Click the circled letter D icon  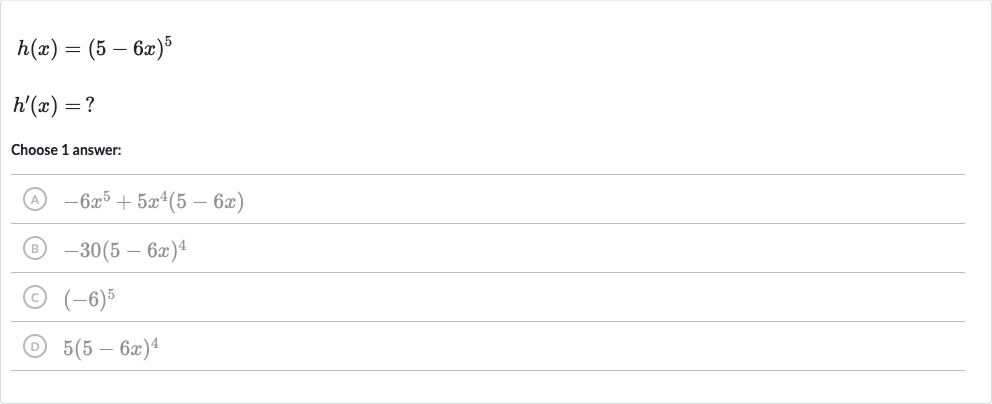(35, 346)
